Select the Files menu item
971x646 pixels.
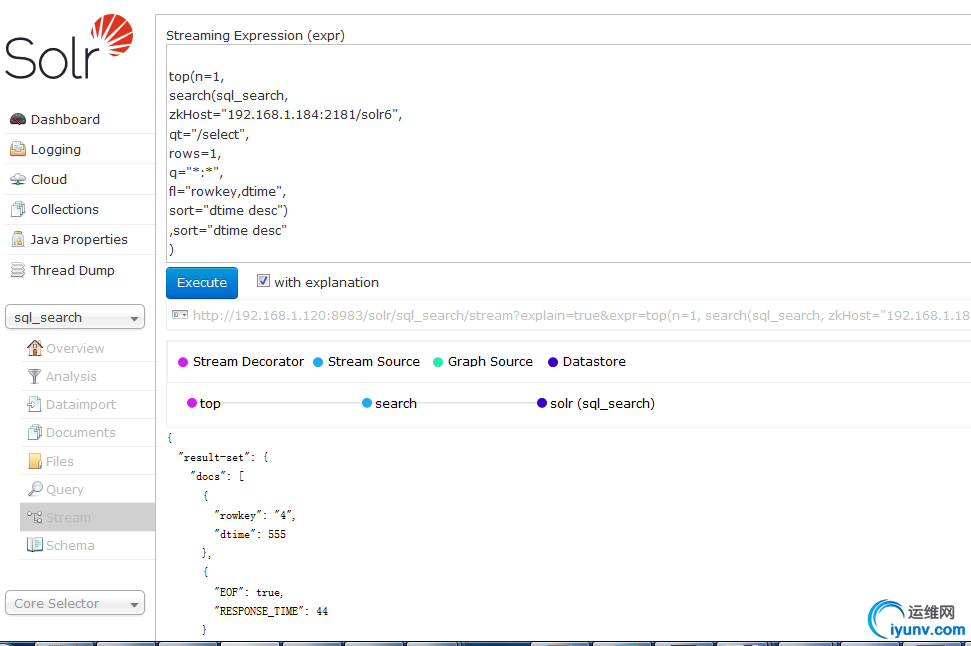click(59, 461)
